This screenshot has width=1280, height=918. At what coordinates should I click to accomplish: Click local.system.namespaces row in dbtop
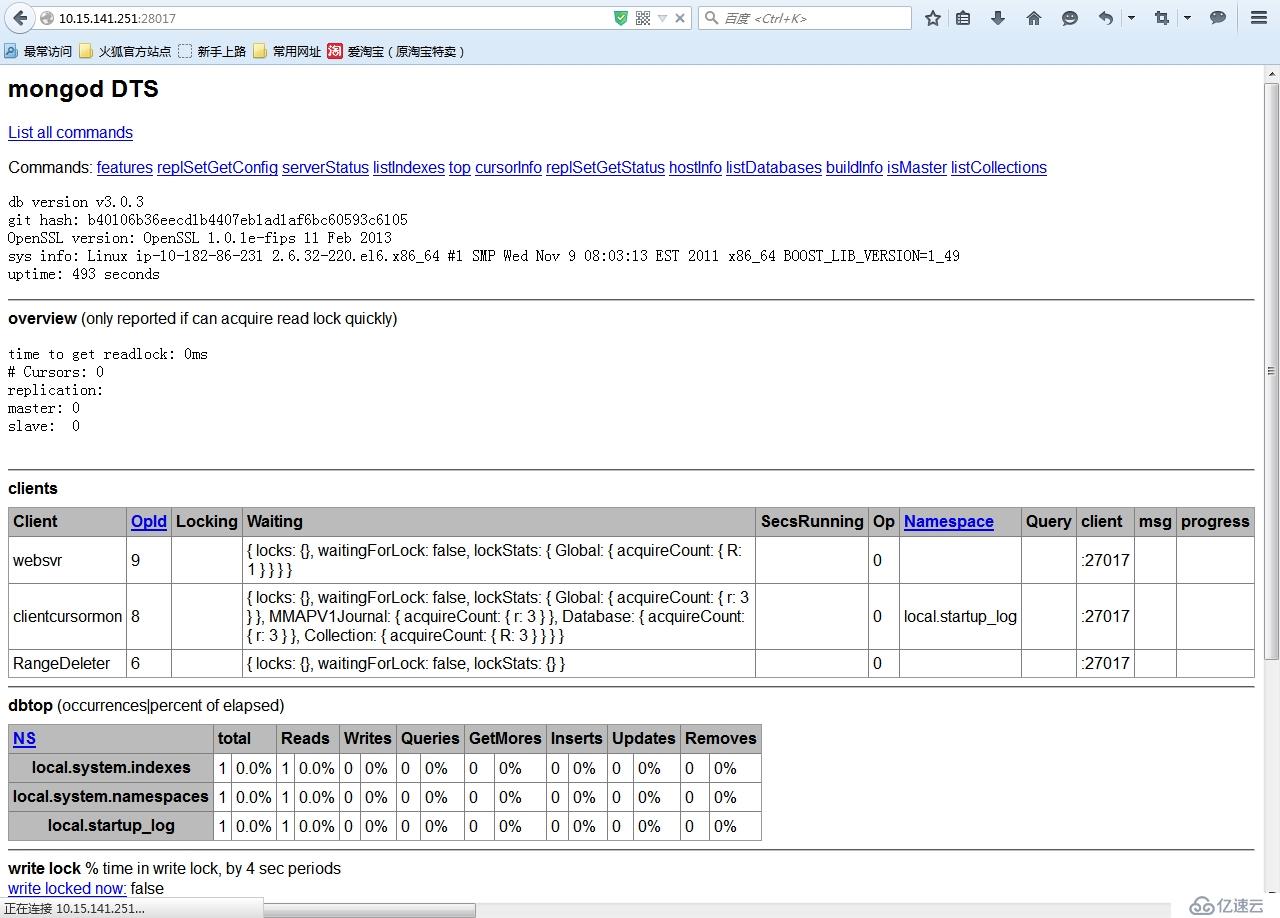tap(111, 797)
